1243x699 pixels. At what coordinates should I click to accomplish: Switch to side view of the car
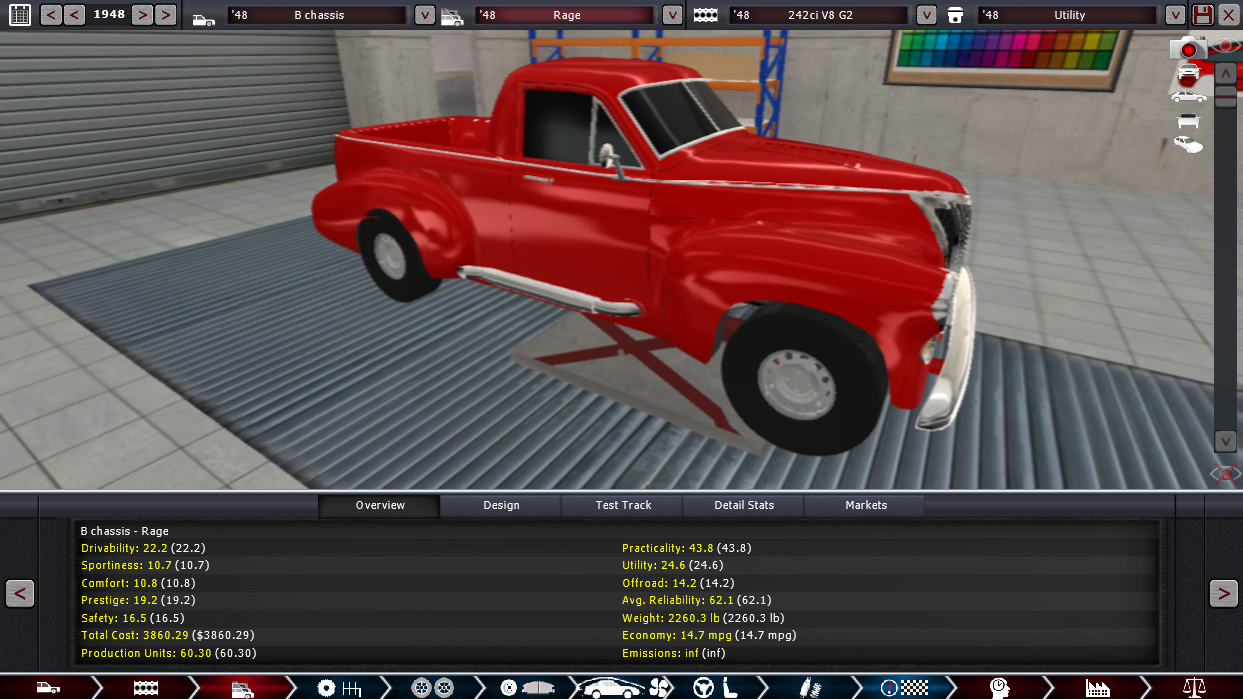[x=1188, y=97]
